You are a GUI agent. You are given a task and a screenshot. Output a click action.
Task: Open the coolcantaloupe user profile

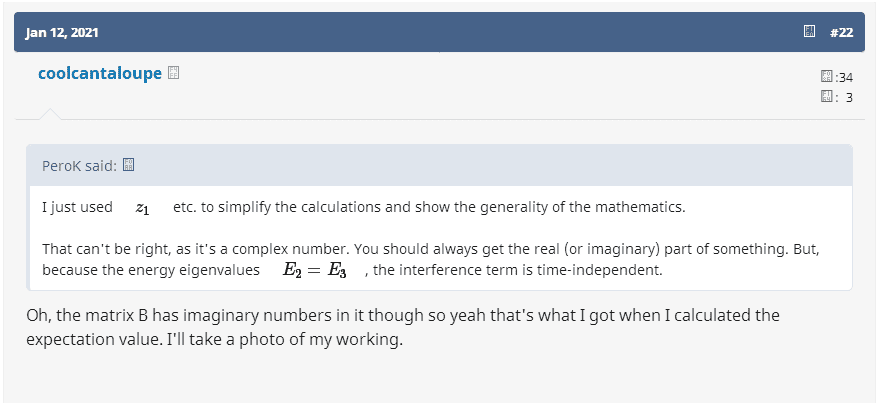coord(99,73)
